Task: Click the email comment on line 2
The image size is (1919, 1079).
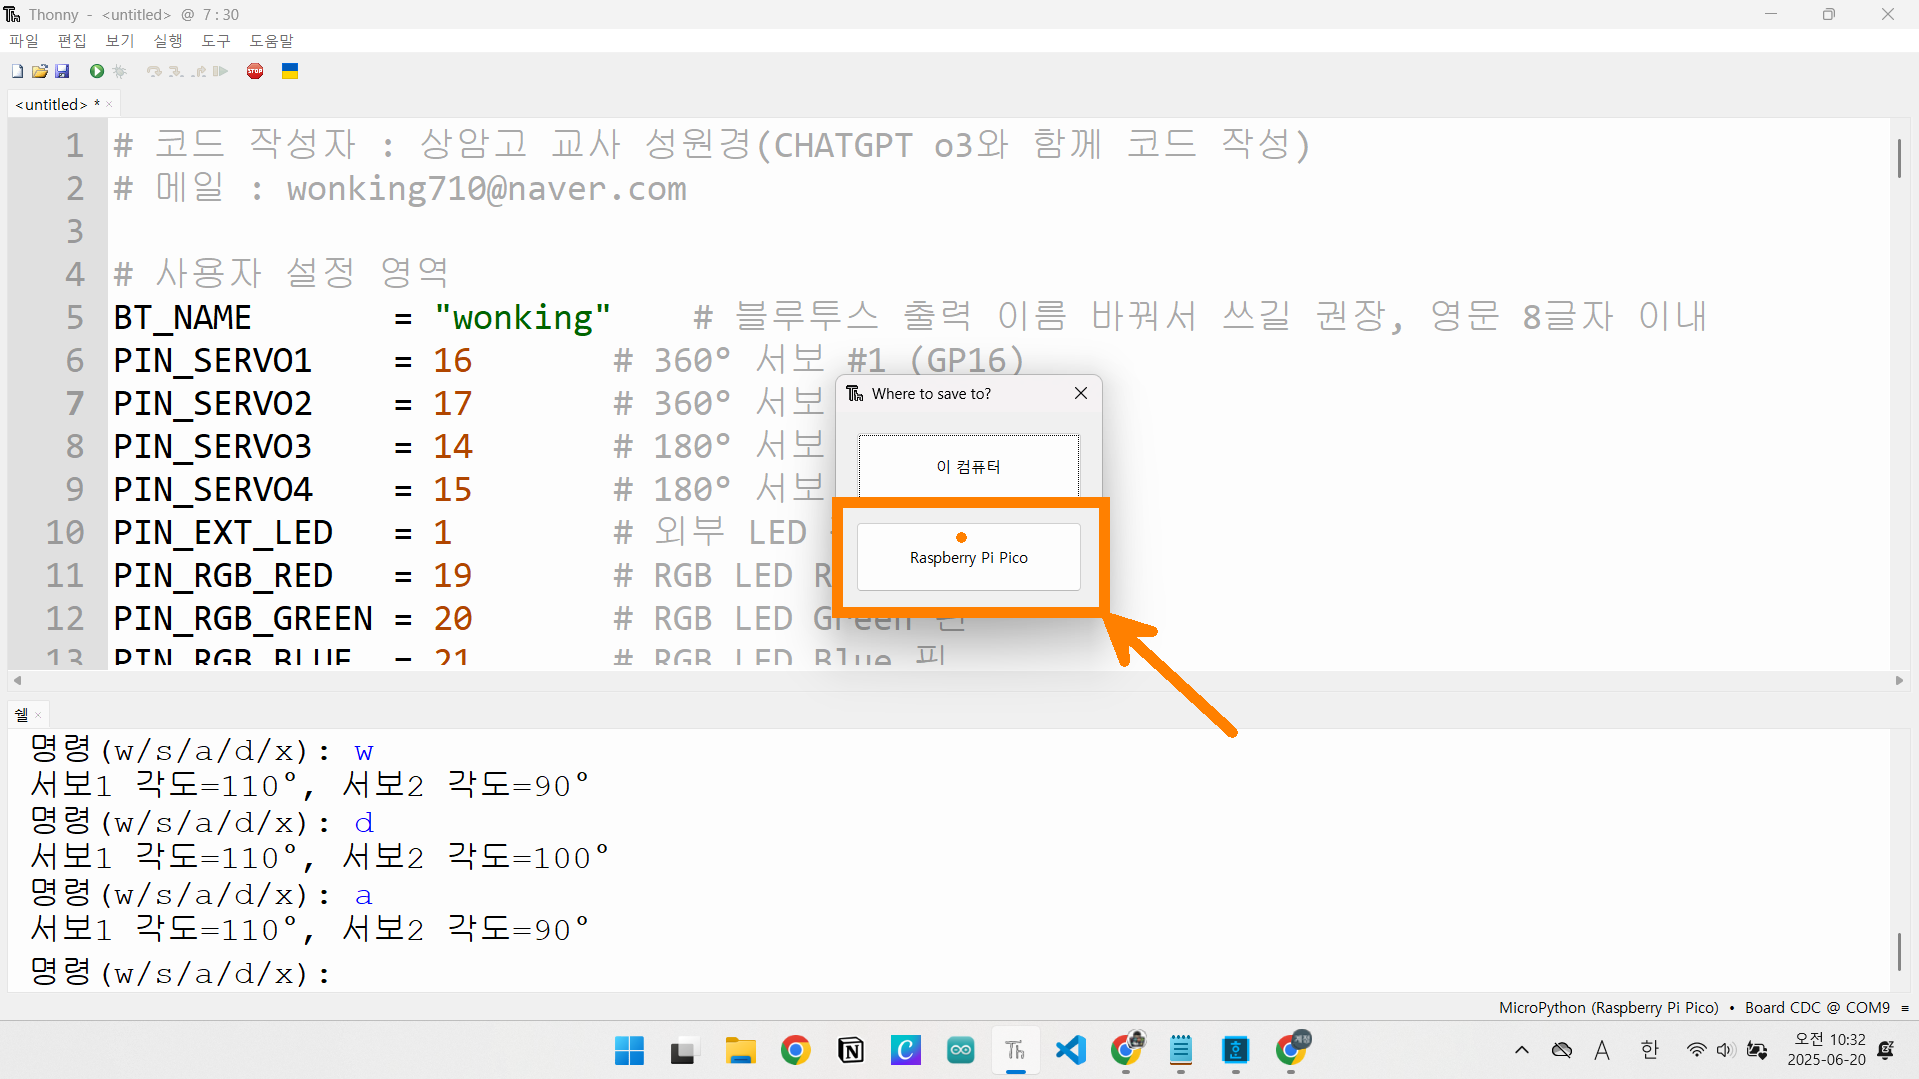Action: 401,189
